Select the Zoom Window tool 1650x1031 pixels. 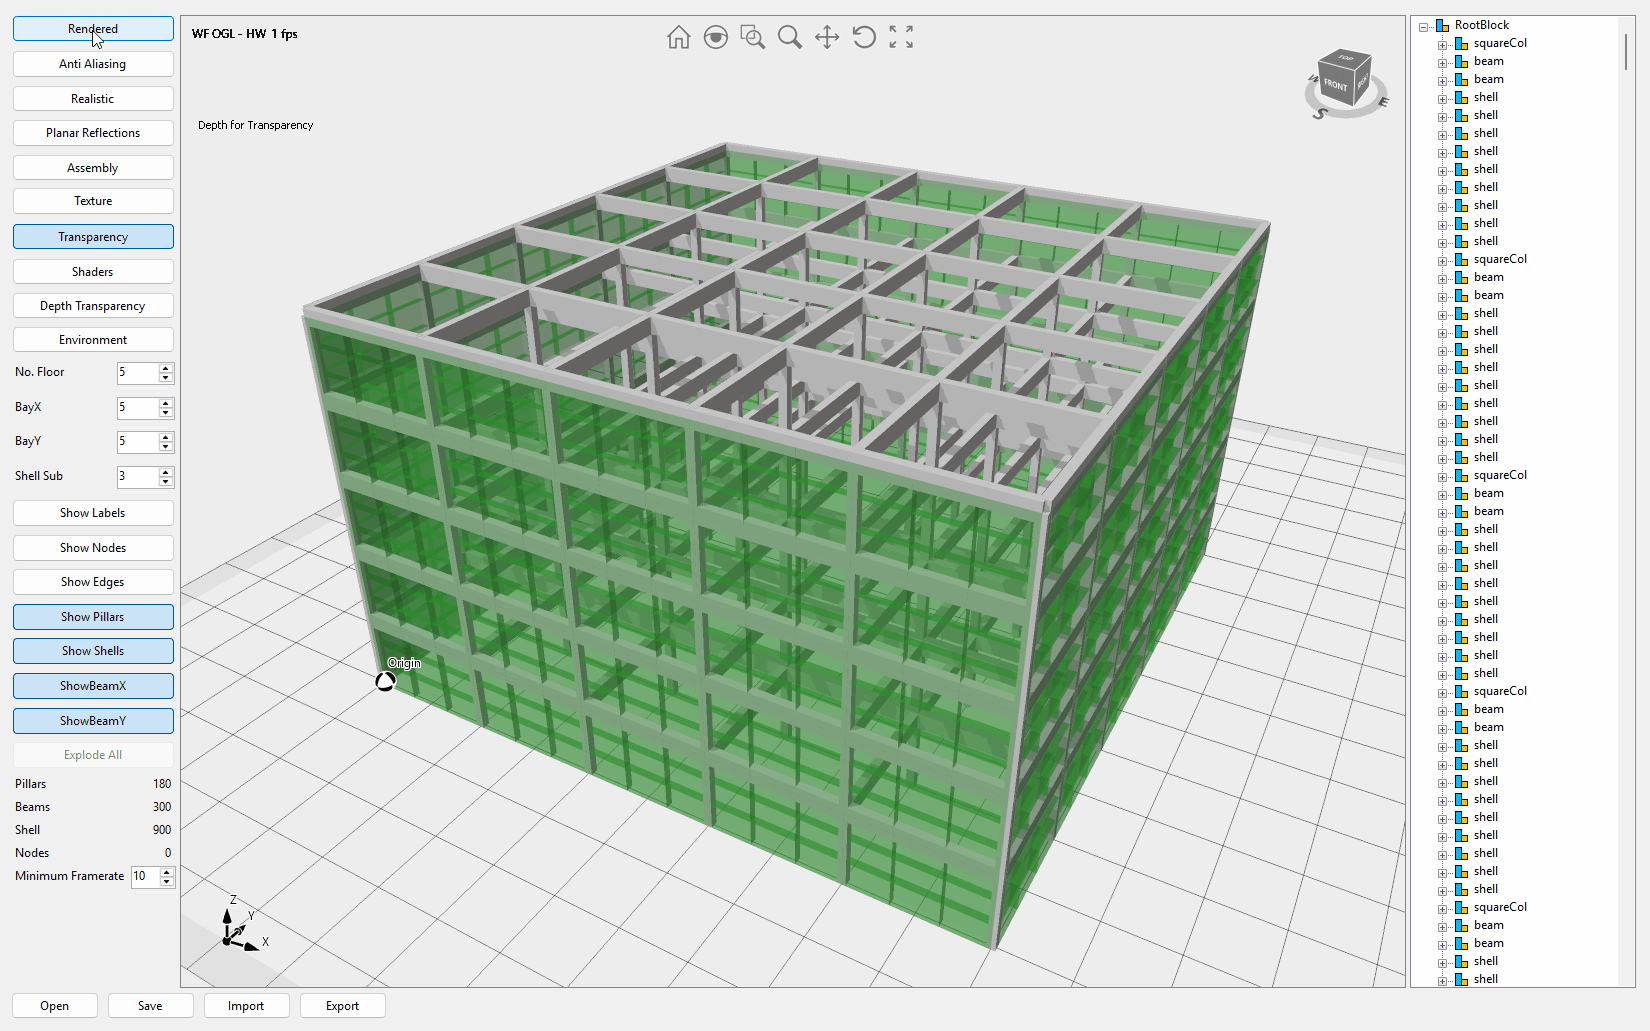pyautogui.click(x=752, y=38)
